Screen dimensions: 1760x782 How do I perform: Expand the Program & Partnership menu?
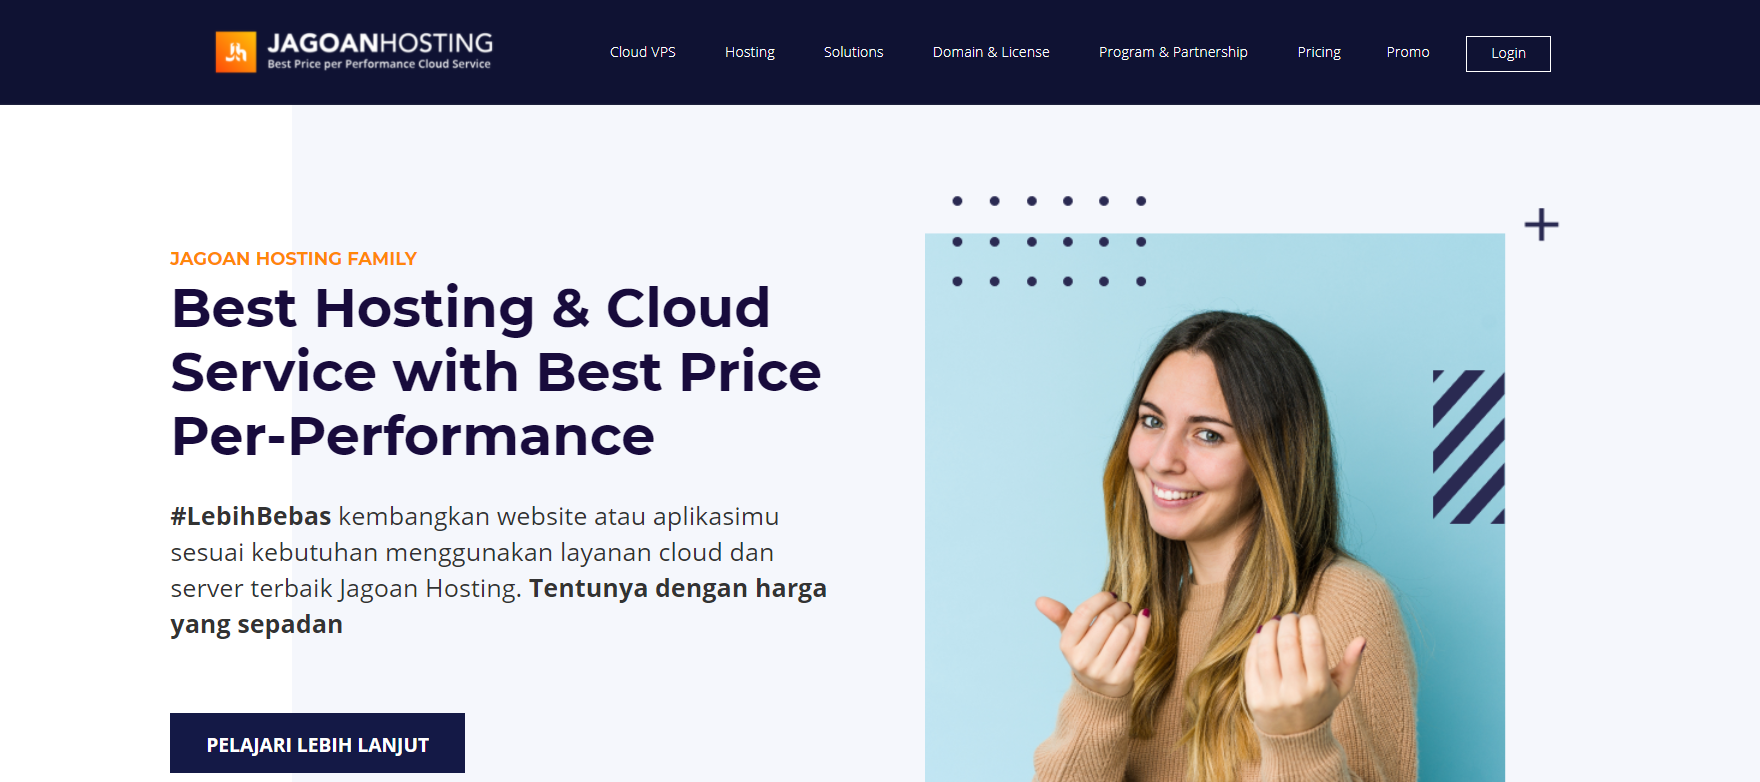click(x=1173, y=52)
